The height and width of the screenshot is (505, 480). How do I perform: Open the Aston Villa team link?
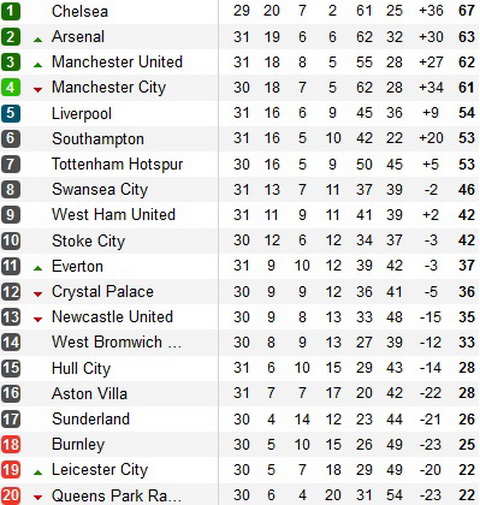pyautogui.click(x=89, y=394)
